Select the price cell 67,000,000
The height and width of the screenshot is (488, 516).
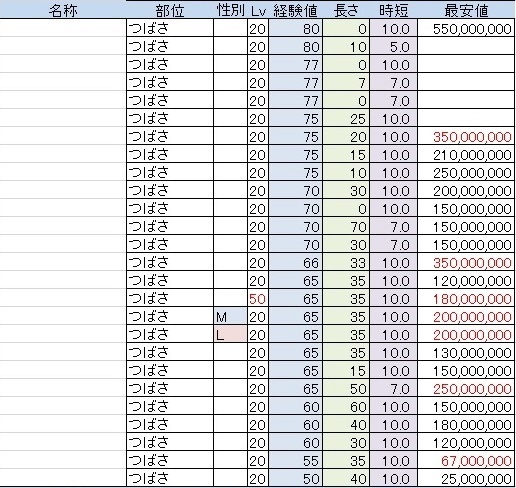(x=466, y=460)
